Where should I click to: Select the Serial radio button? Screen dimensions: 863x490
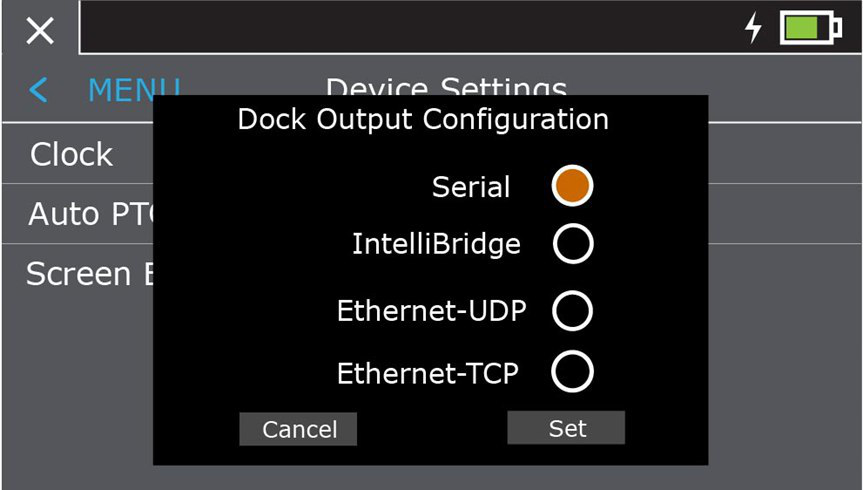pos(572,186)
